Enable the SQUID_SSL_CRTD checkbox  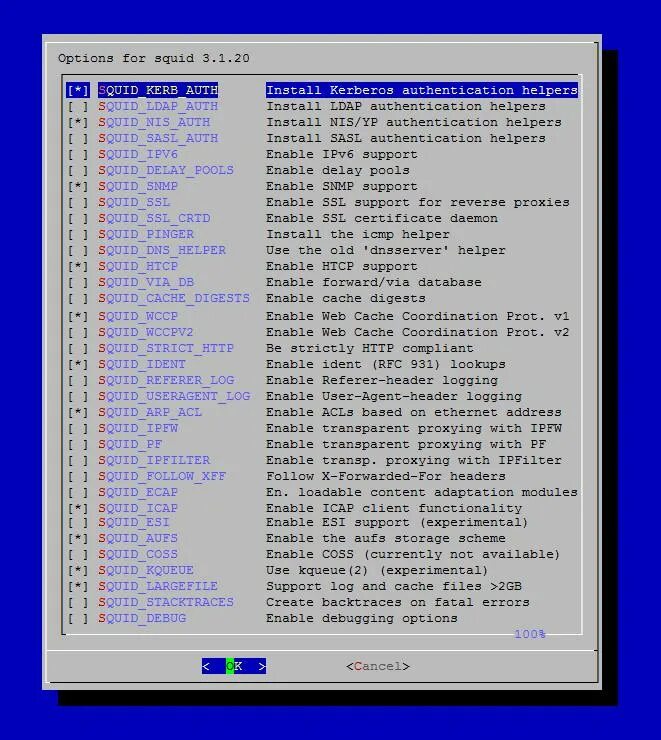[78, 219]
